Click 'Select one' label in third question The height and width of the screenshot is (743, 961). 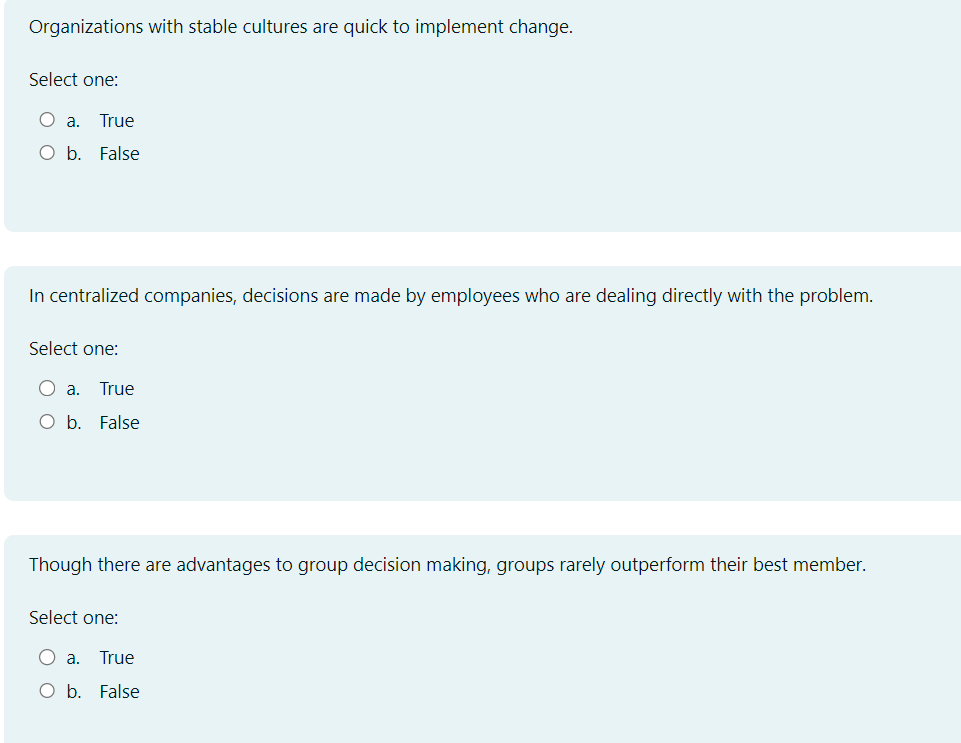pyautogui.click(x=73, y=617)
